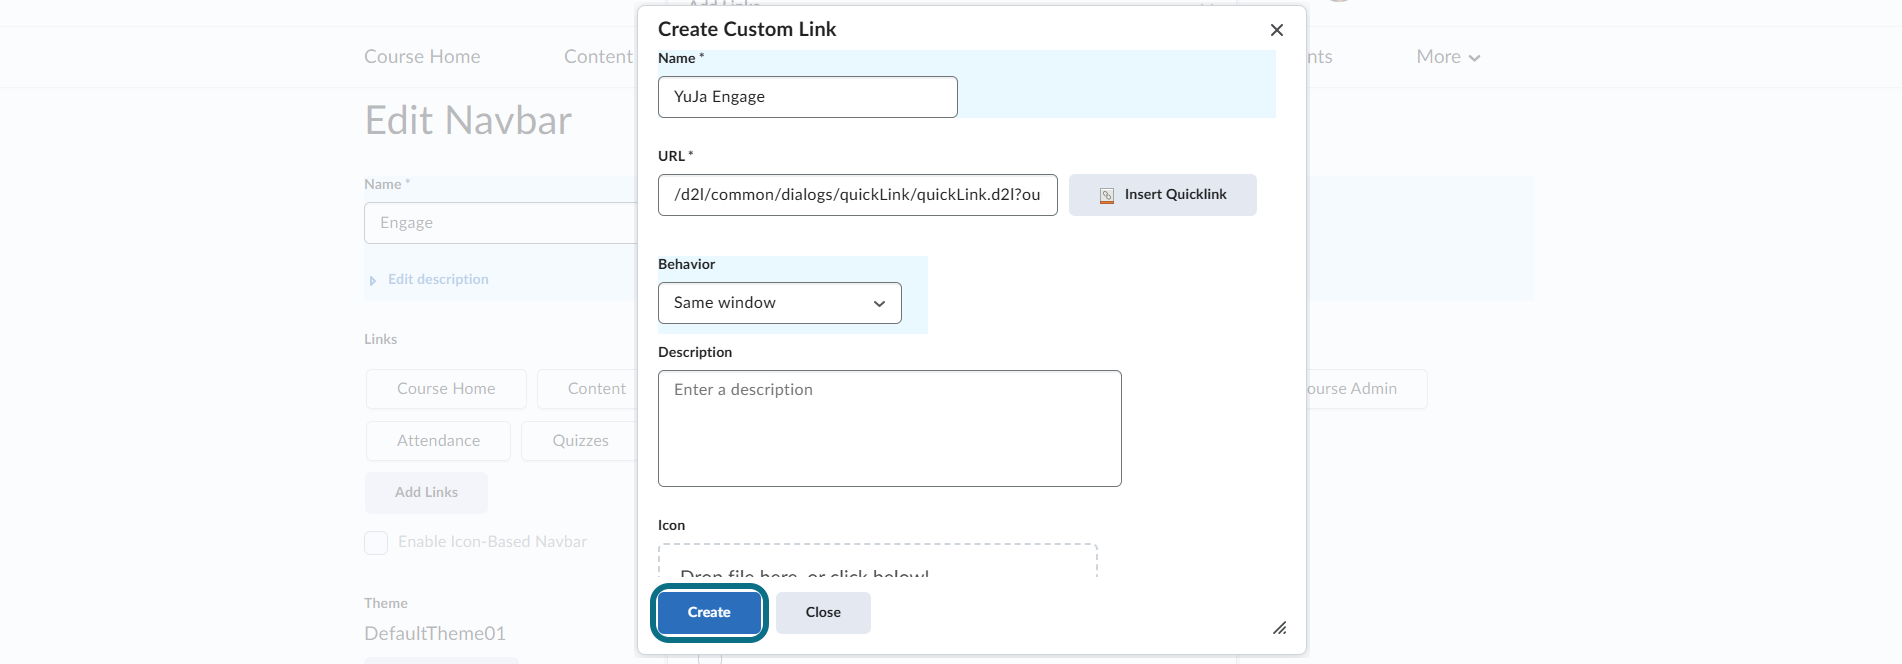Click the URL input field

pyautogui.click(x=857, y=195)
